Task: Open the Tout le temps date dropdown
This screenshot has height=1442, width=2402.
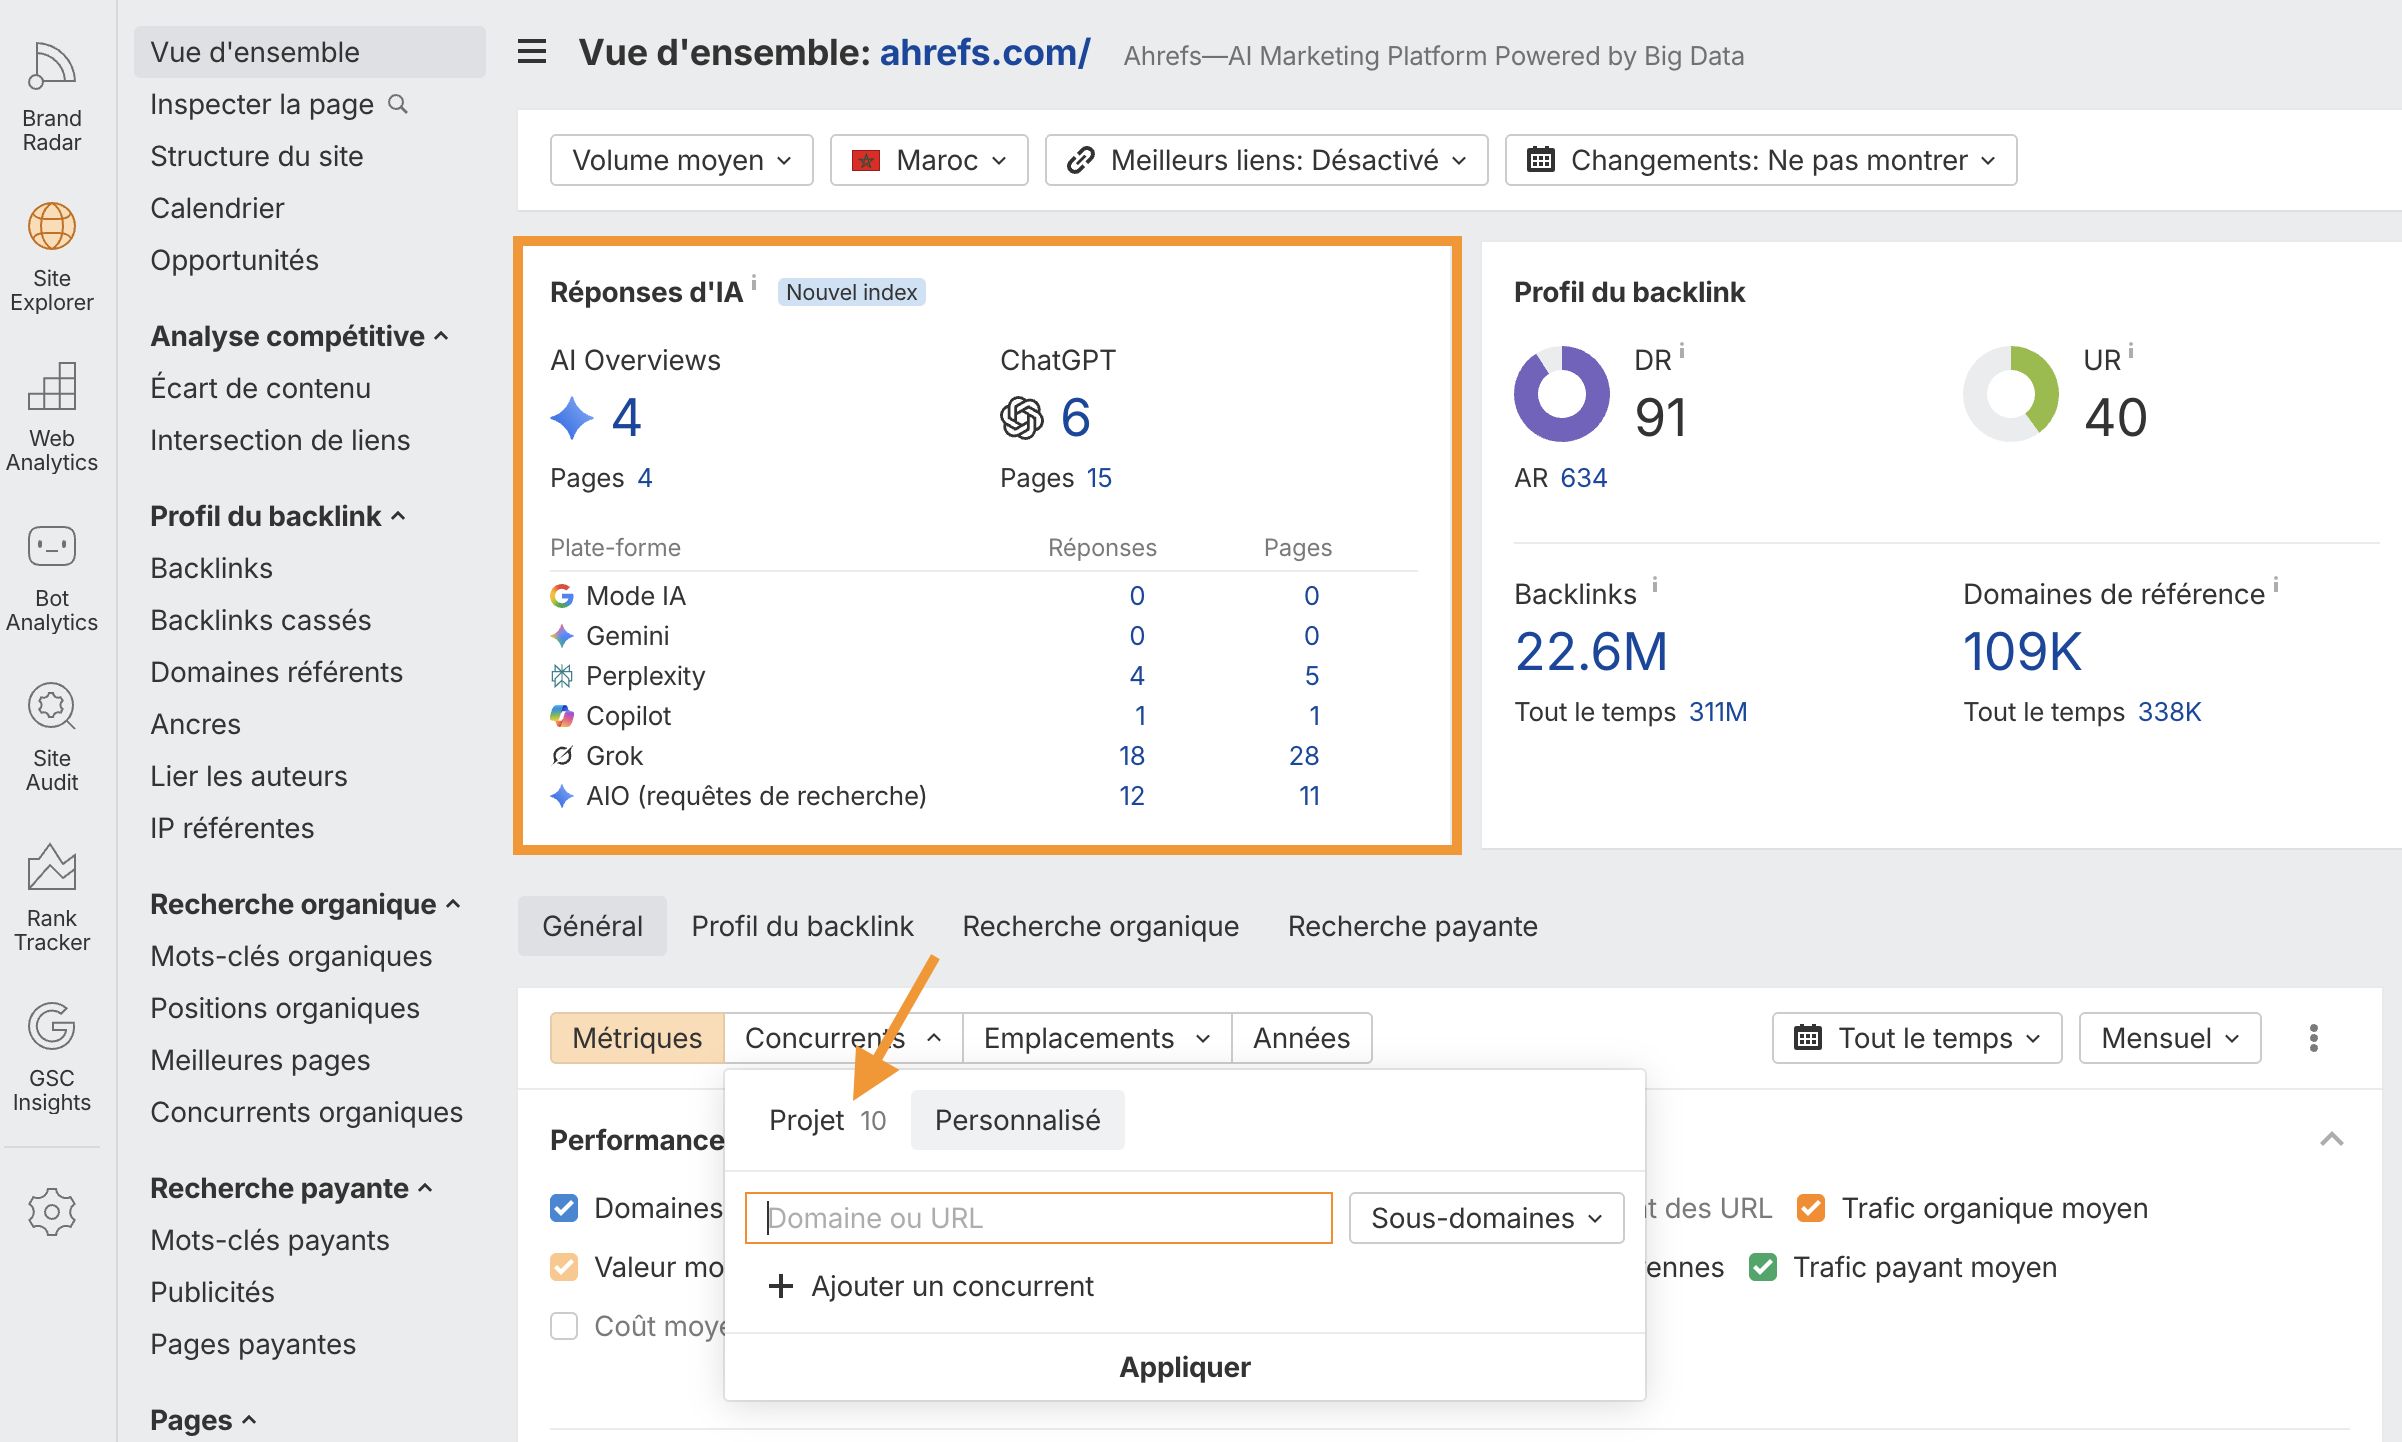Action: pos(1917,1038)
